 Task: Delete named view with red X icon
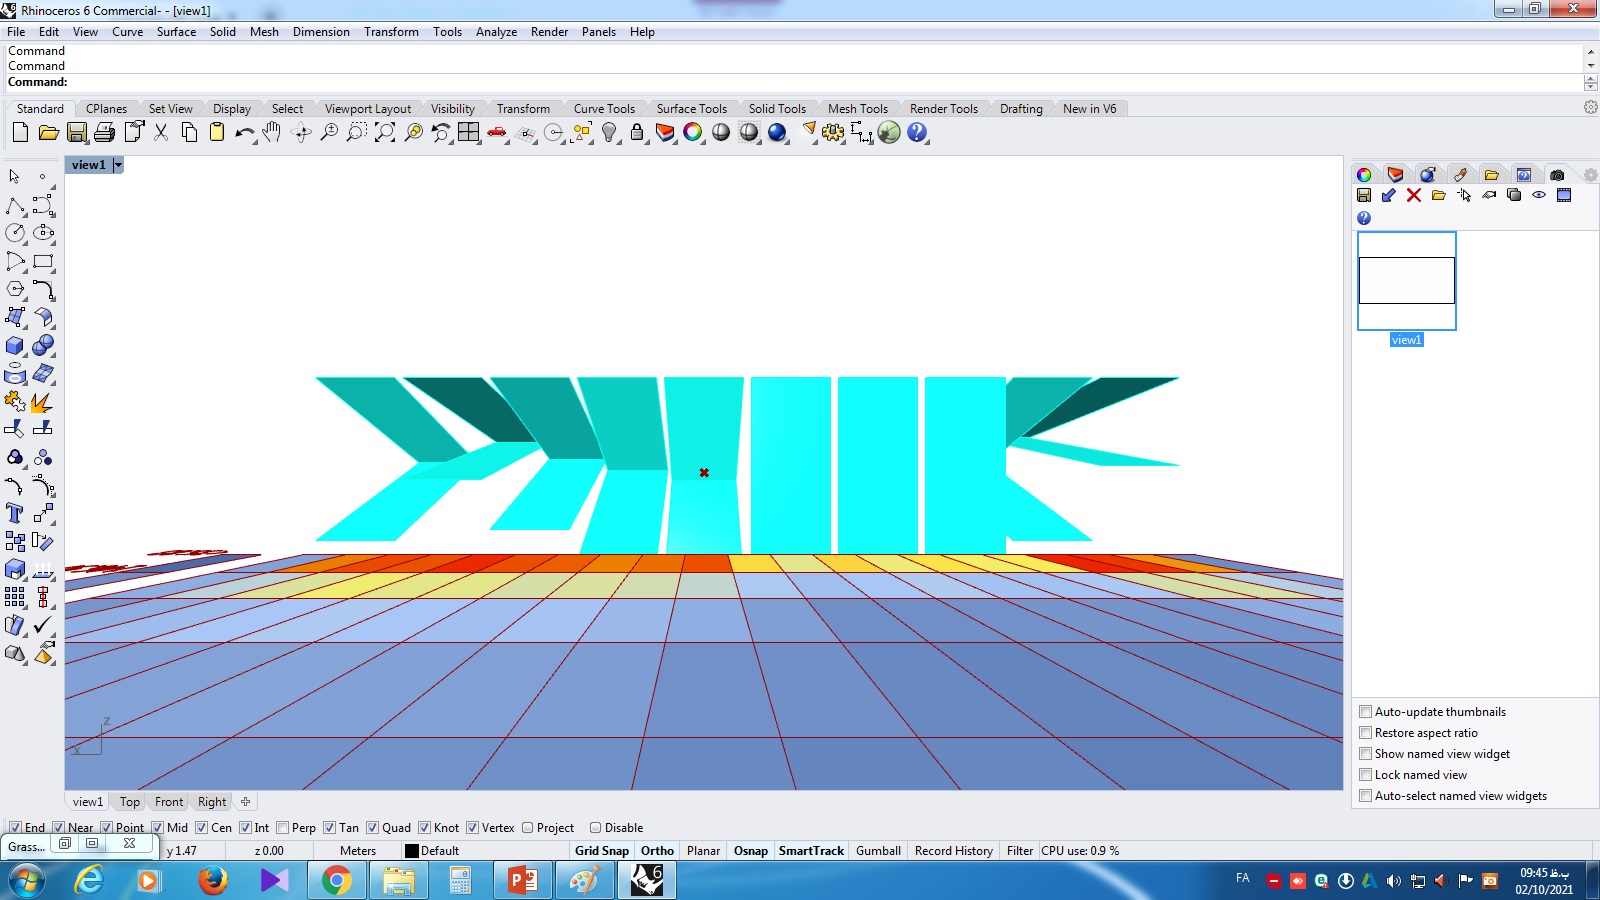[x=1414, y=196]
